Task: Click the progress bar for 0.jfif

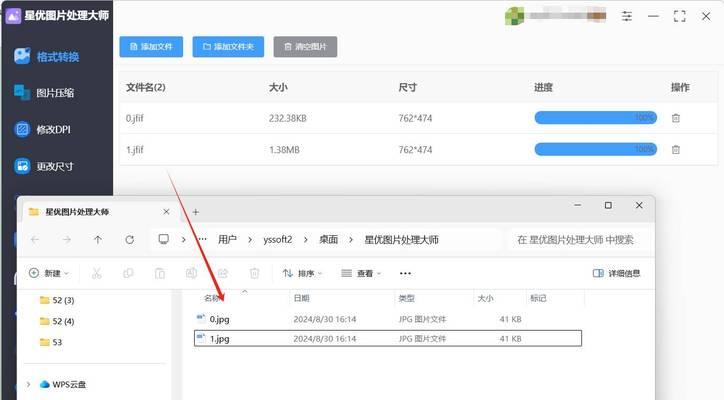Action: [x=596, y=118]
